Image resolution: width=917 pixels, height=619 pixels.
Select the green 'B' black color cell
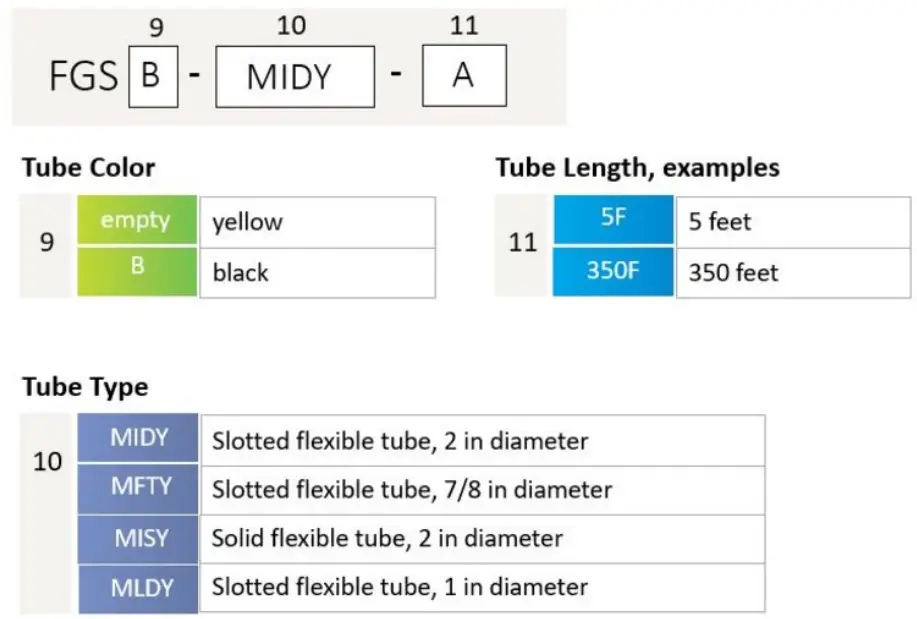tap(138, 271)
